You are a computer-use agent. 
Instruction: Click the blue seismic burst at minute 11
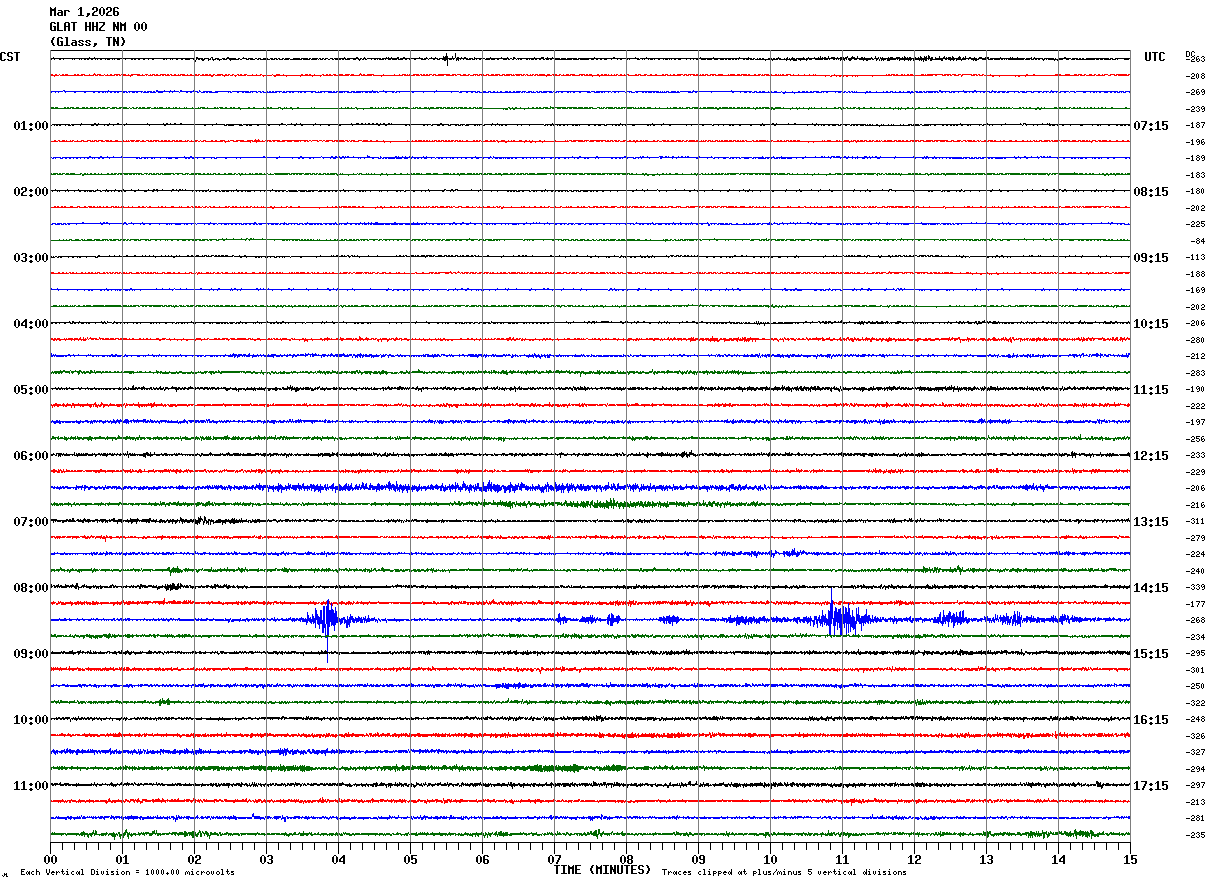tap(842, 619)
